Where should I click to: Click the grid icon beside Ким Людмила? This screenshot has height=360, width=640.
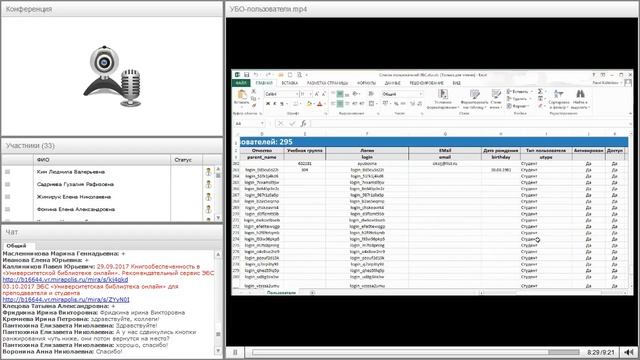7,172
